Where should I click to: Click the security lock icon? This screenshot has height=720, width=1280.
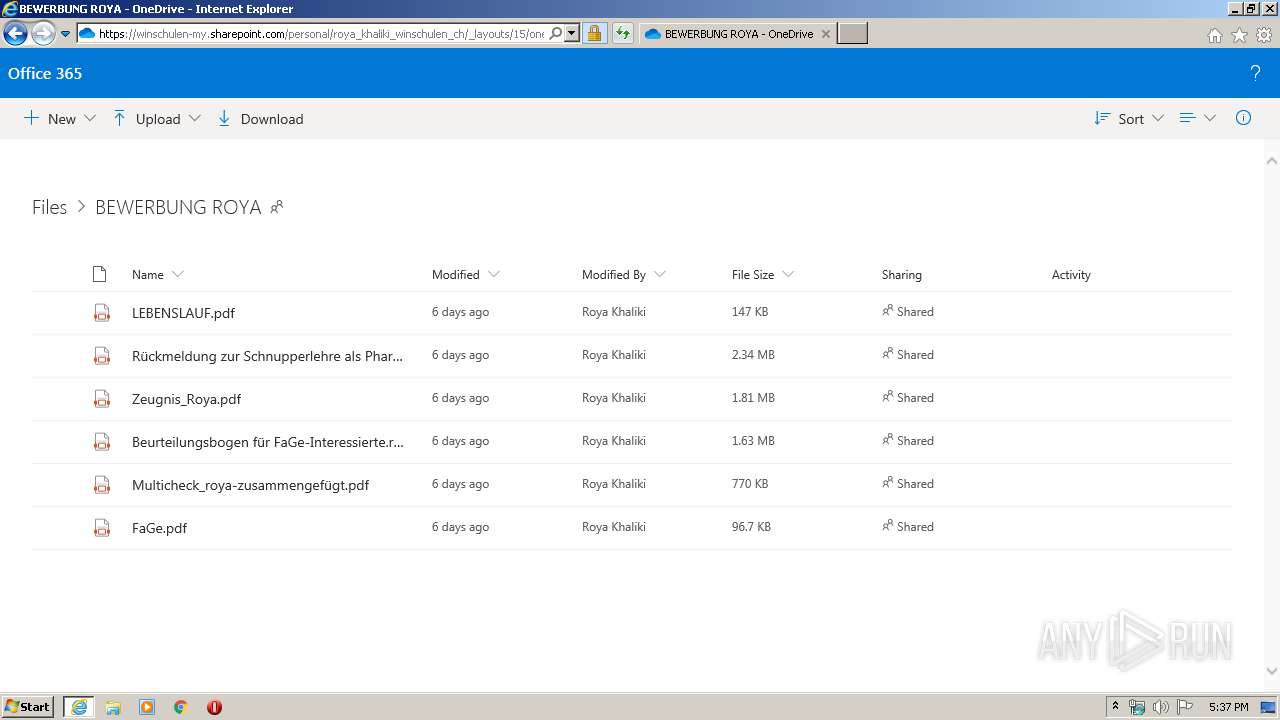[594, 34]
